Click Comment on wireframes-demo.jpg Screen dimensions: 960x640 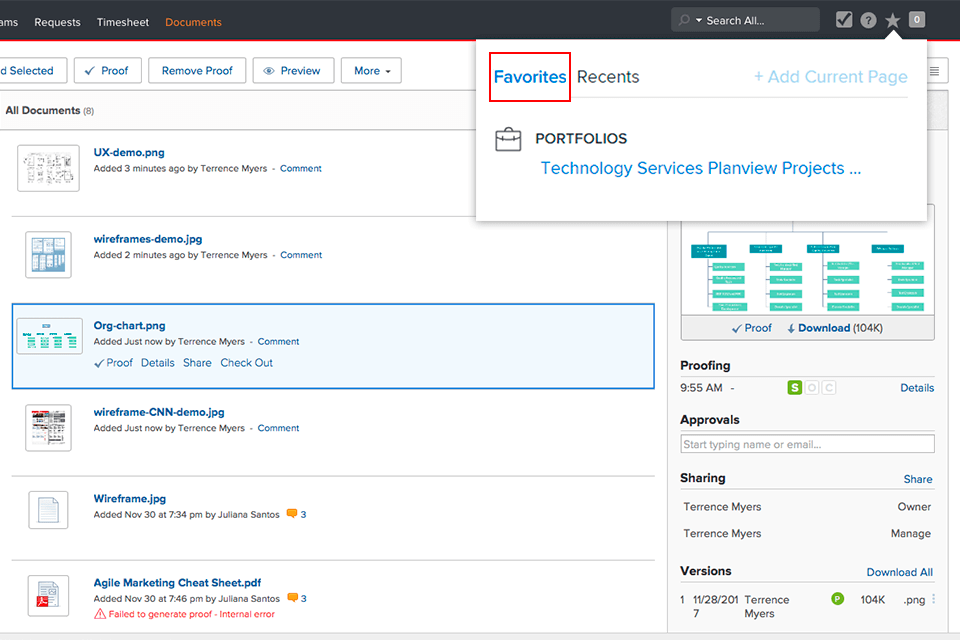pyautogui.click(x=301, y=255)
